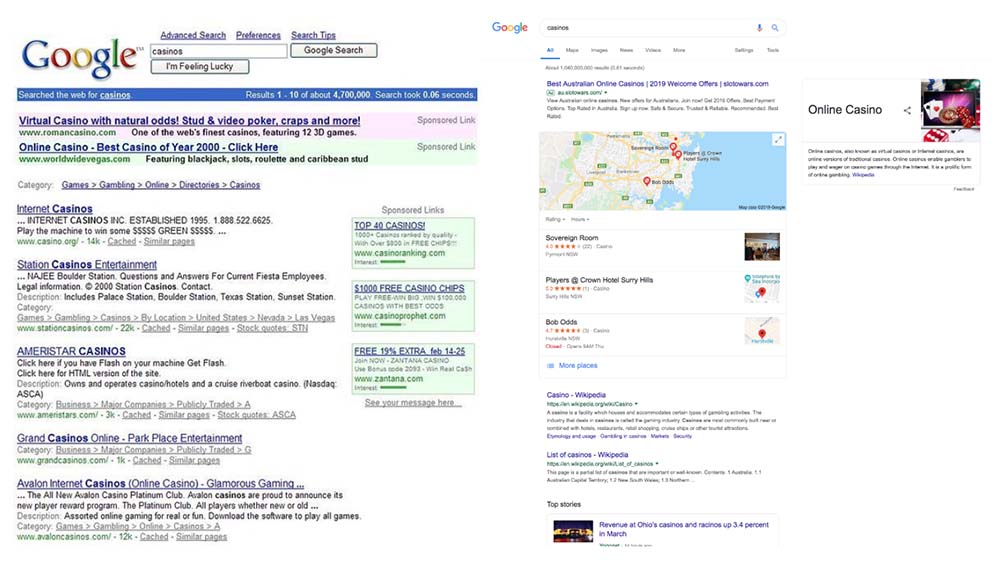Open Stock quotes: STN link

[272, 328]
